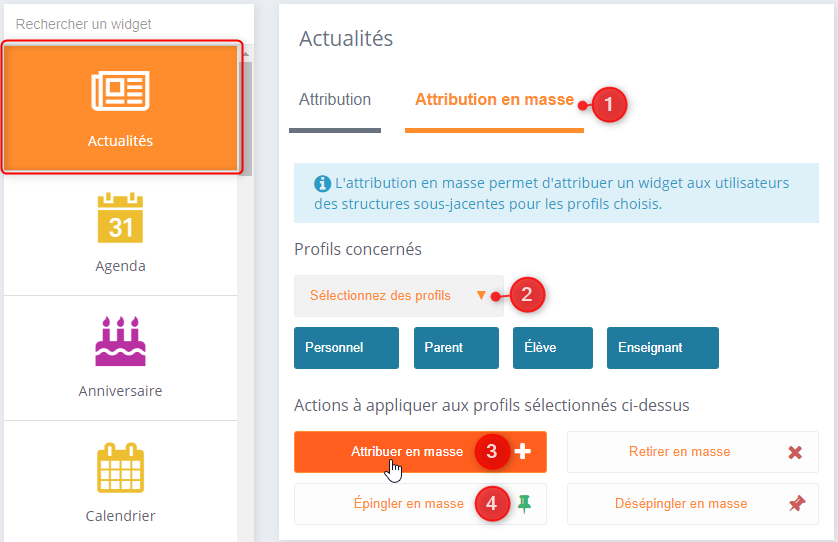Viewport: 838px width, 542px height.
Task: Toggle the Personnel profile
Action: tap(346, 348)
